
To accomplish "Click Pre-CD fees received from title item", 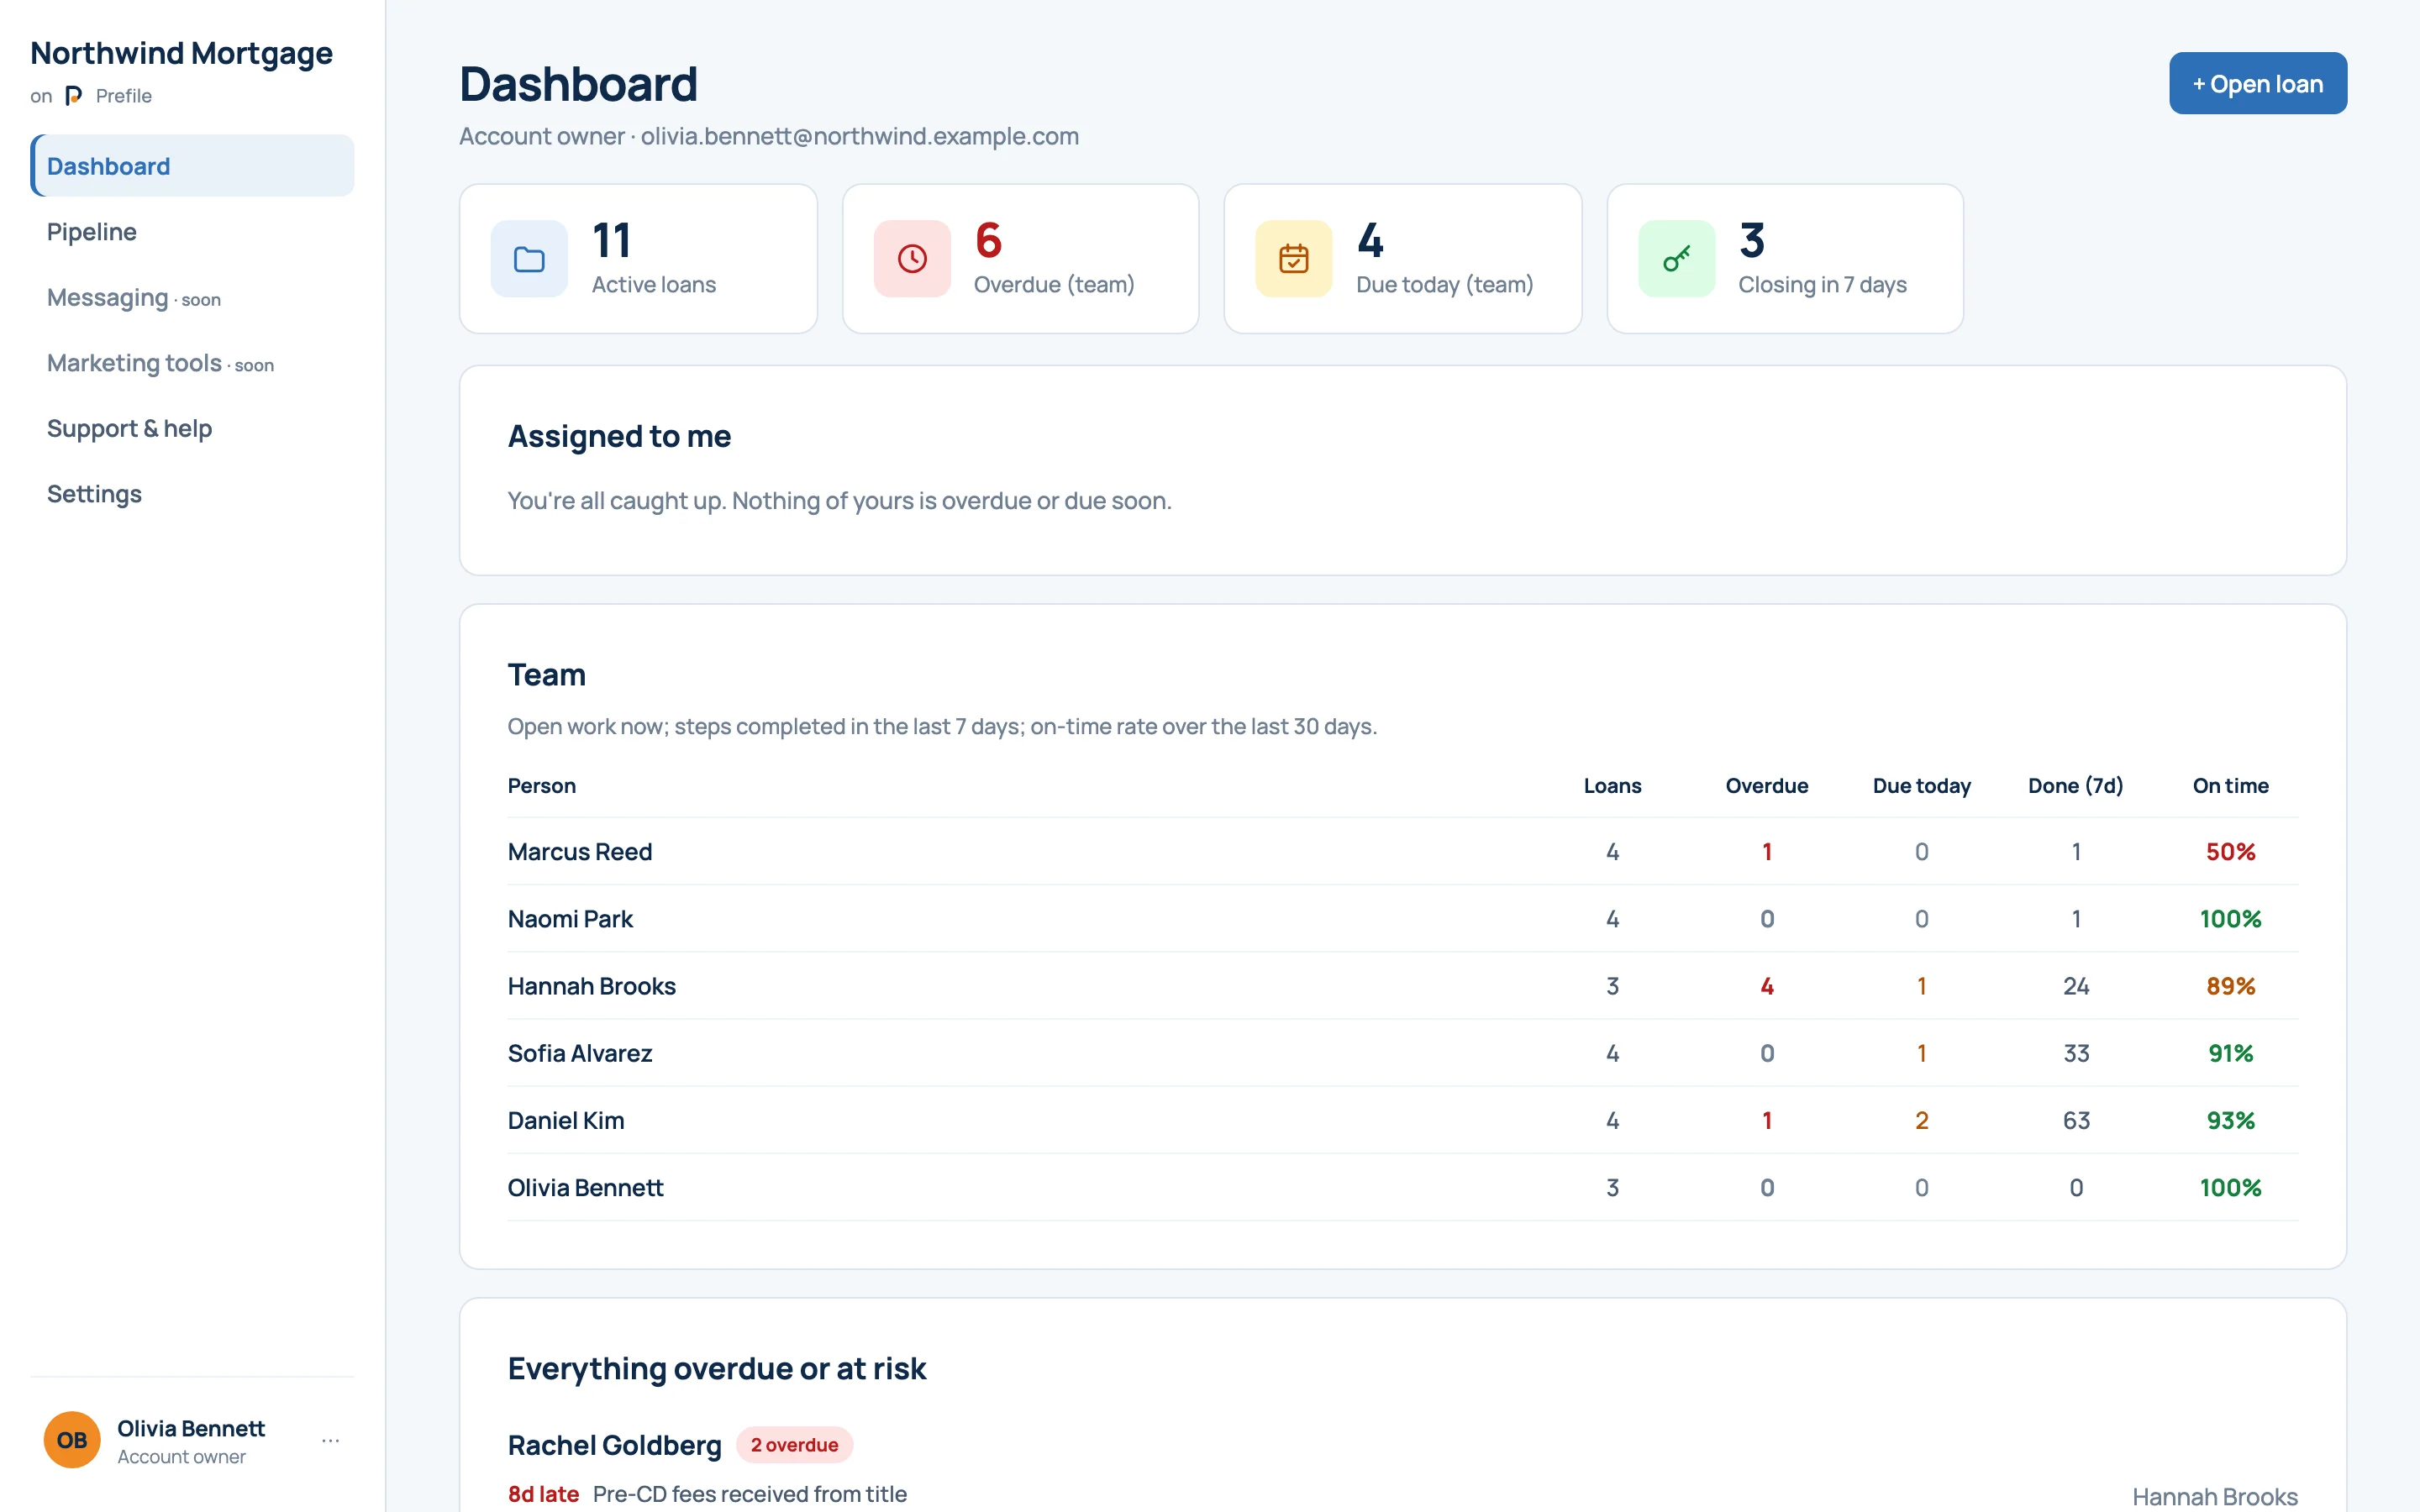I will [x=750, y=1494].
